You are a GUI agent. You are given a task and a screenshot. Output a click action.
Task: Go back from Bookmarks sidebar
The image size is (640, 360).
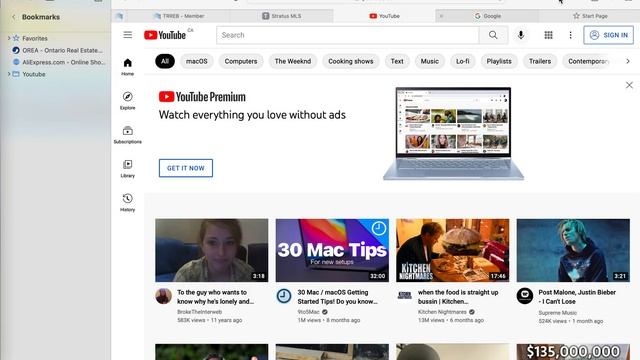pos(13,17)
